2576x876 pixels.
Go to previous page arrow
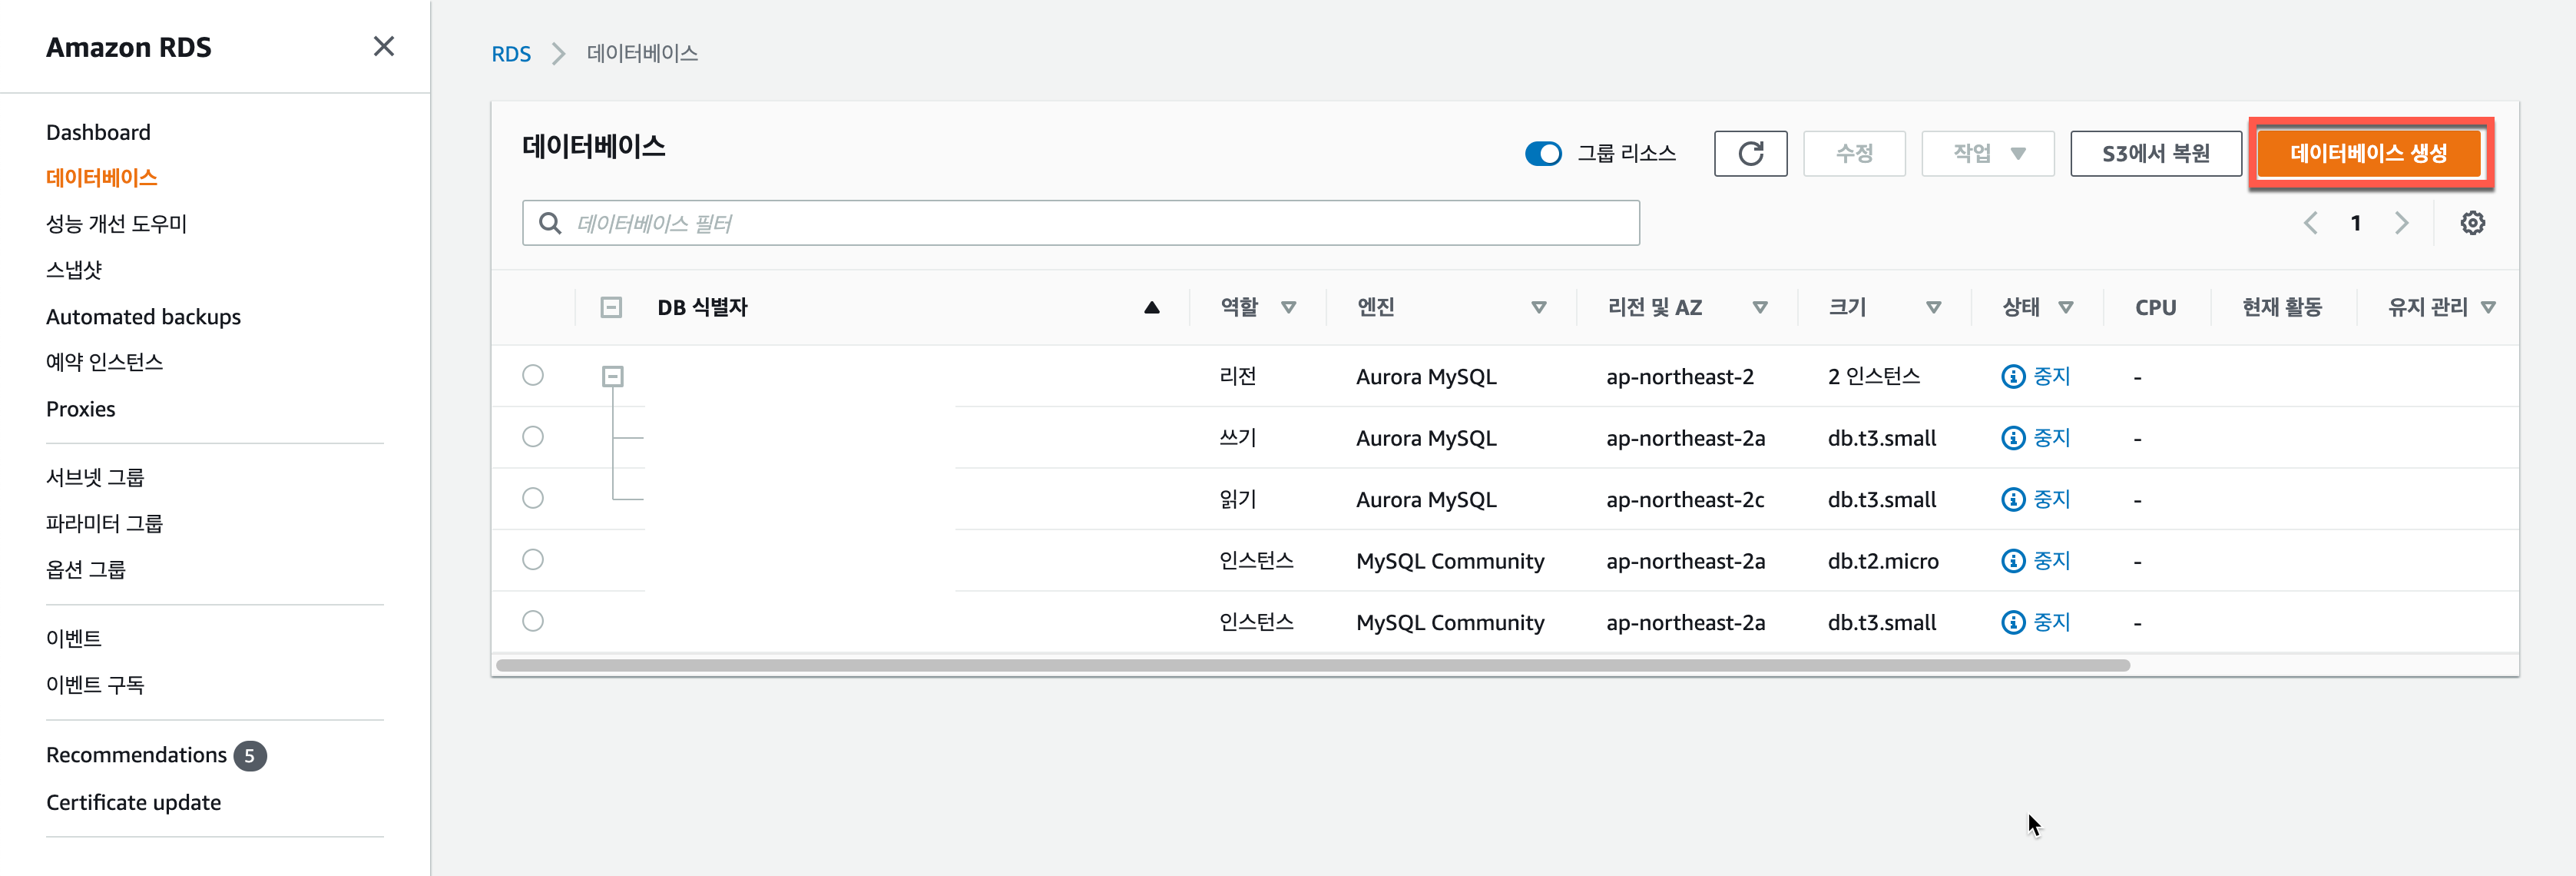coord(2310,223)
